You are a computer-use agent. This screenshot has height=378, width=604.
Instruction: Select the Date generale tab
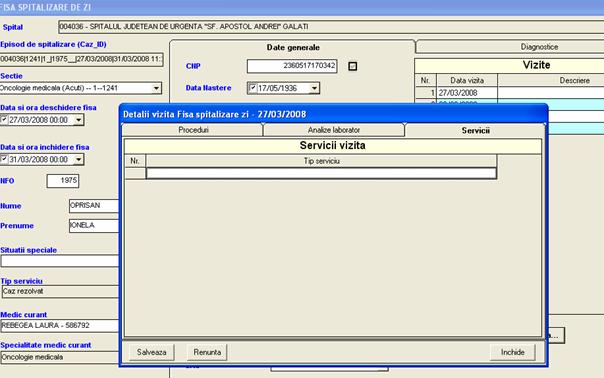pyautogui.click(x=293, y=48)
